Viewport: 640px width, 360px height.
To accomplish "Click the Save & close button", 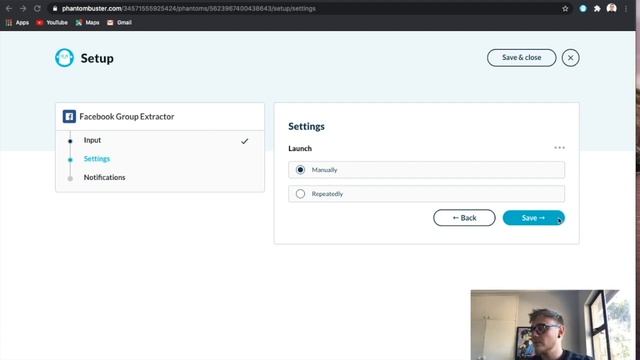I will (x=521, y=58).
